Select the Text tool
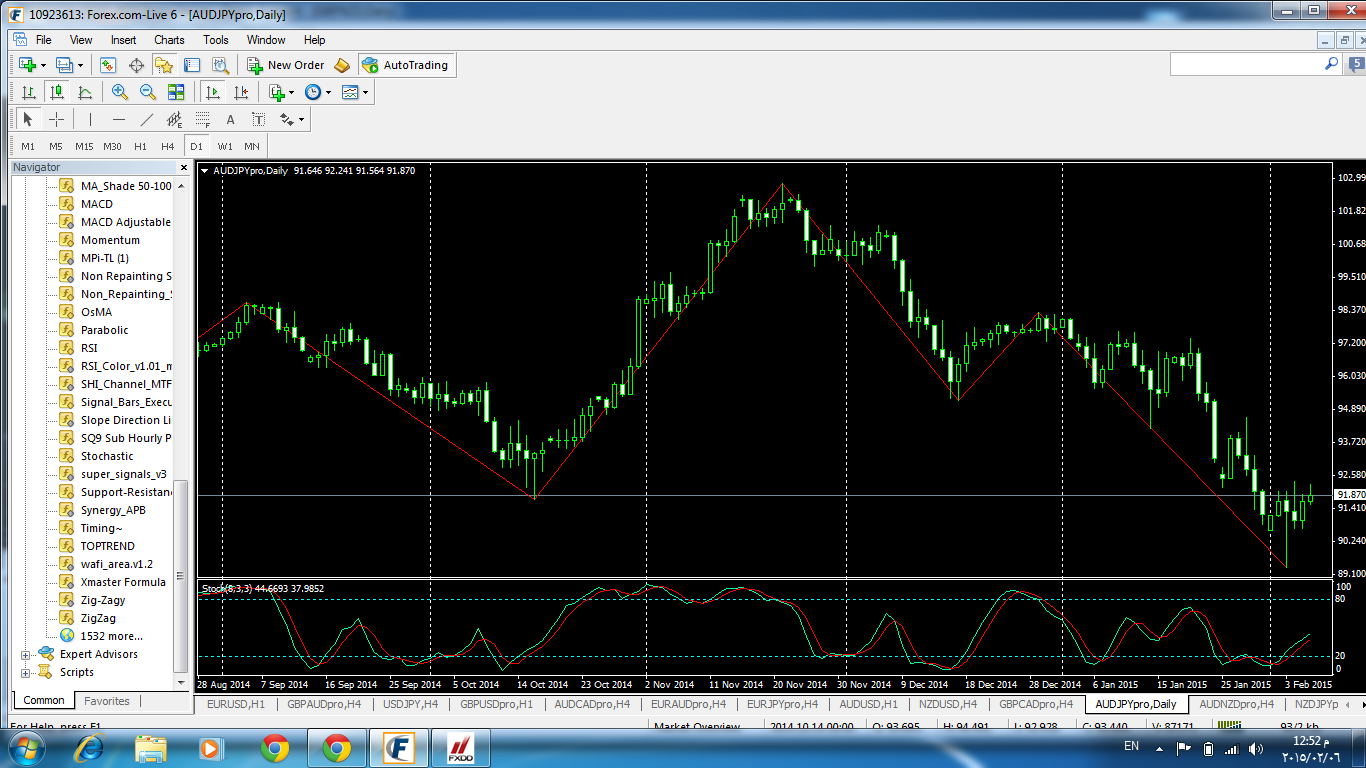The width and height of the screenshot is (1366, 768). point(230,119)
